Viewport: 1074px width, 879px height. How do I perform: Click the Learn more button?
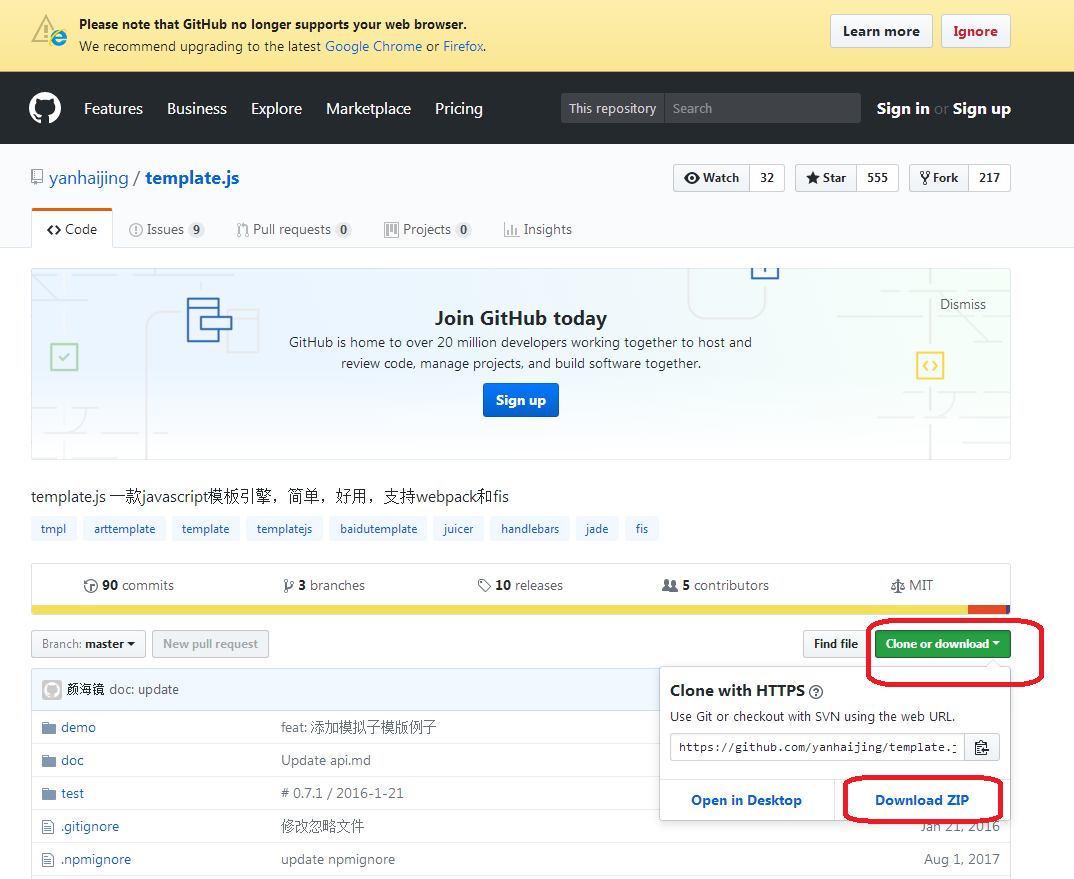click(x=881, y=32)
